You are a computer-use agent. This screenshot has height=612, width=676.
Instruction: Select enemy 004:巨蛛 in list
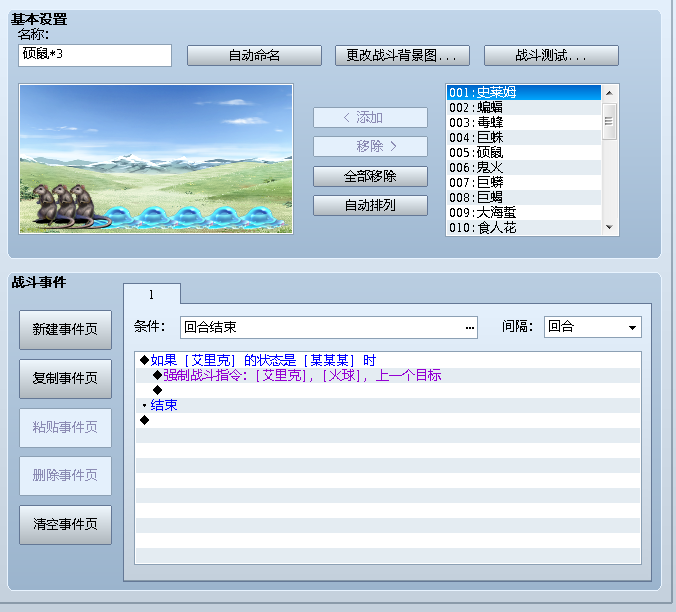[x=524, y=137]
